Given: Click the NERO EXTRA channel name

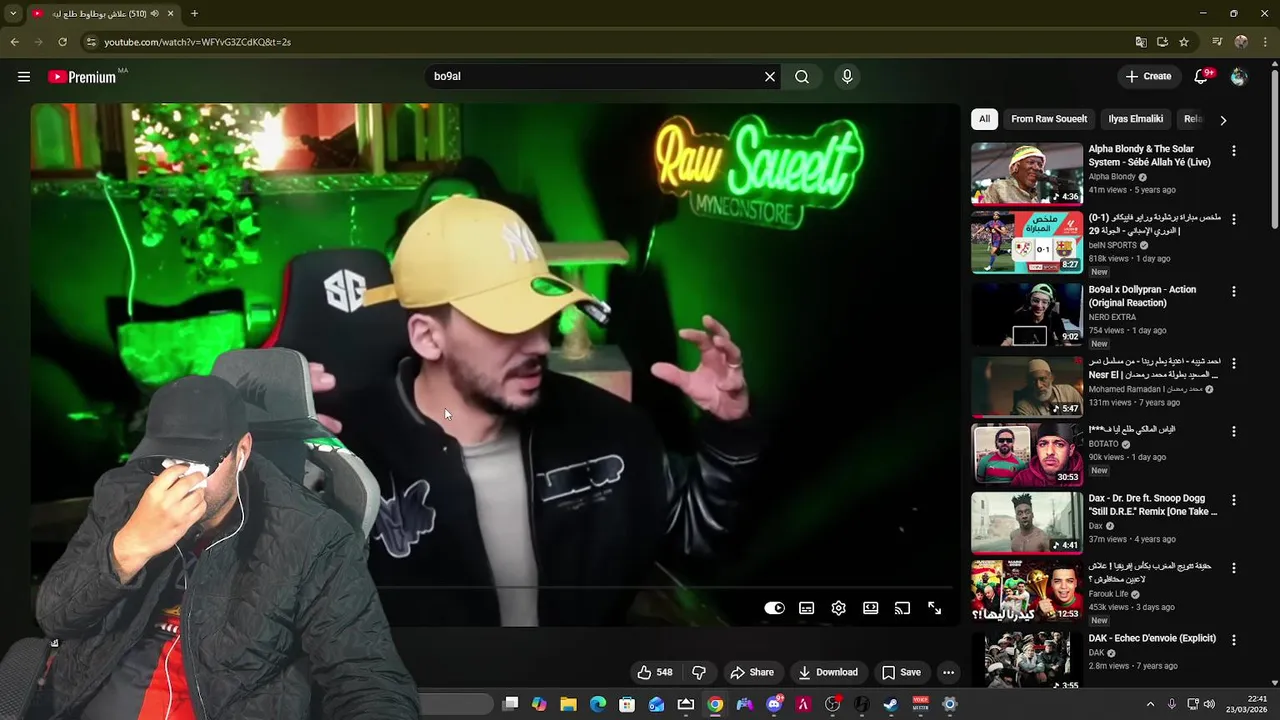Looking at the screenshot, I should [x=1112, y=317].
